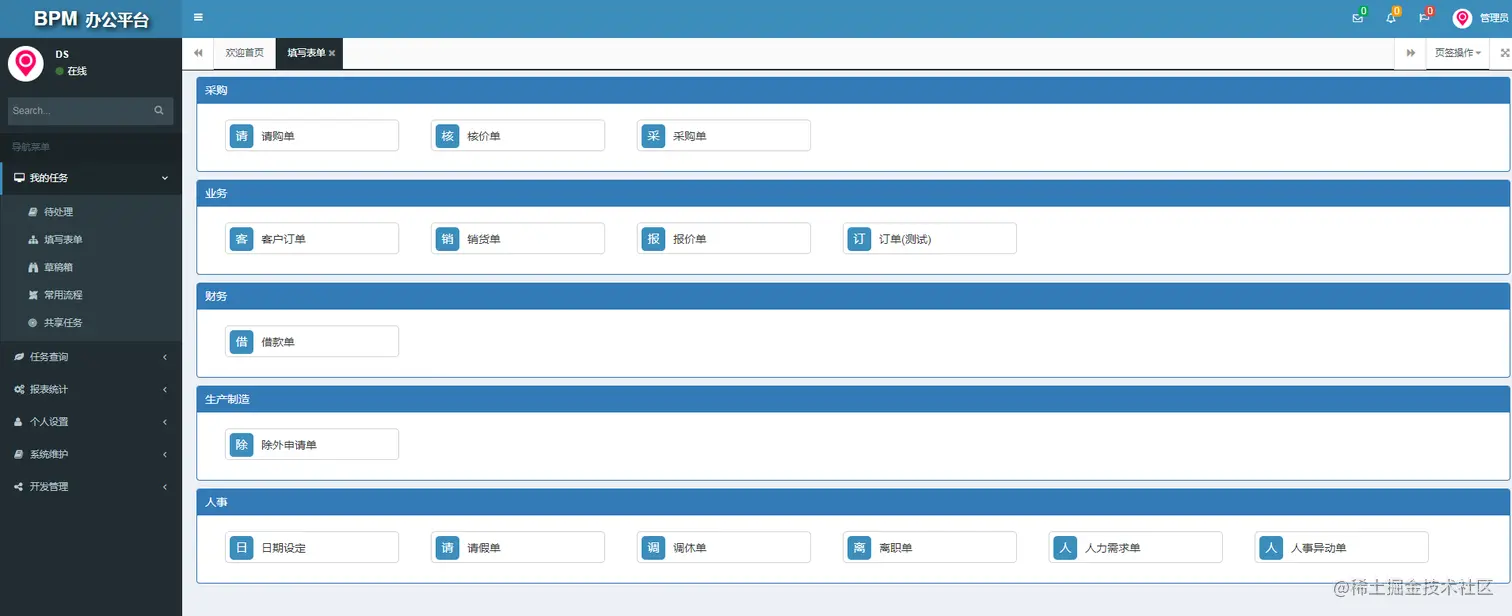Open the 除外申请单 form label
The image size is (1512, 616).
289,445
